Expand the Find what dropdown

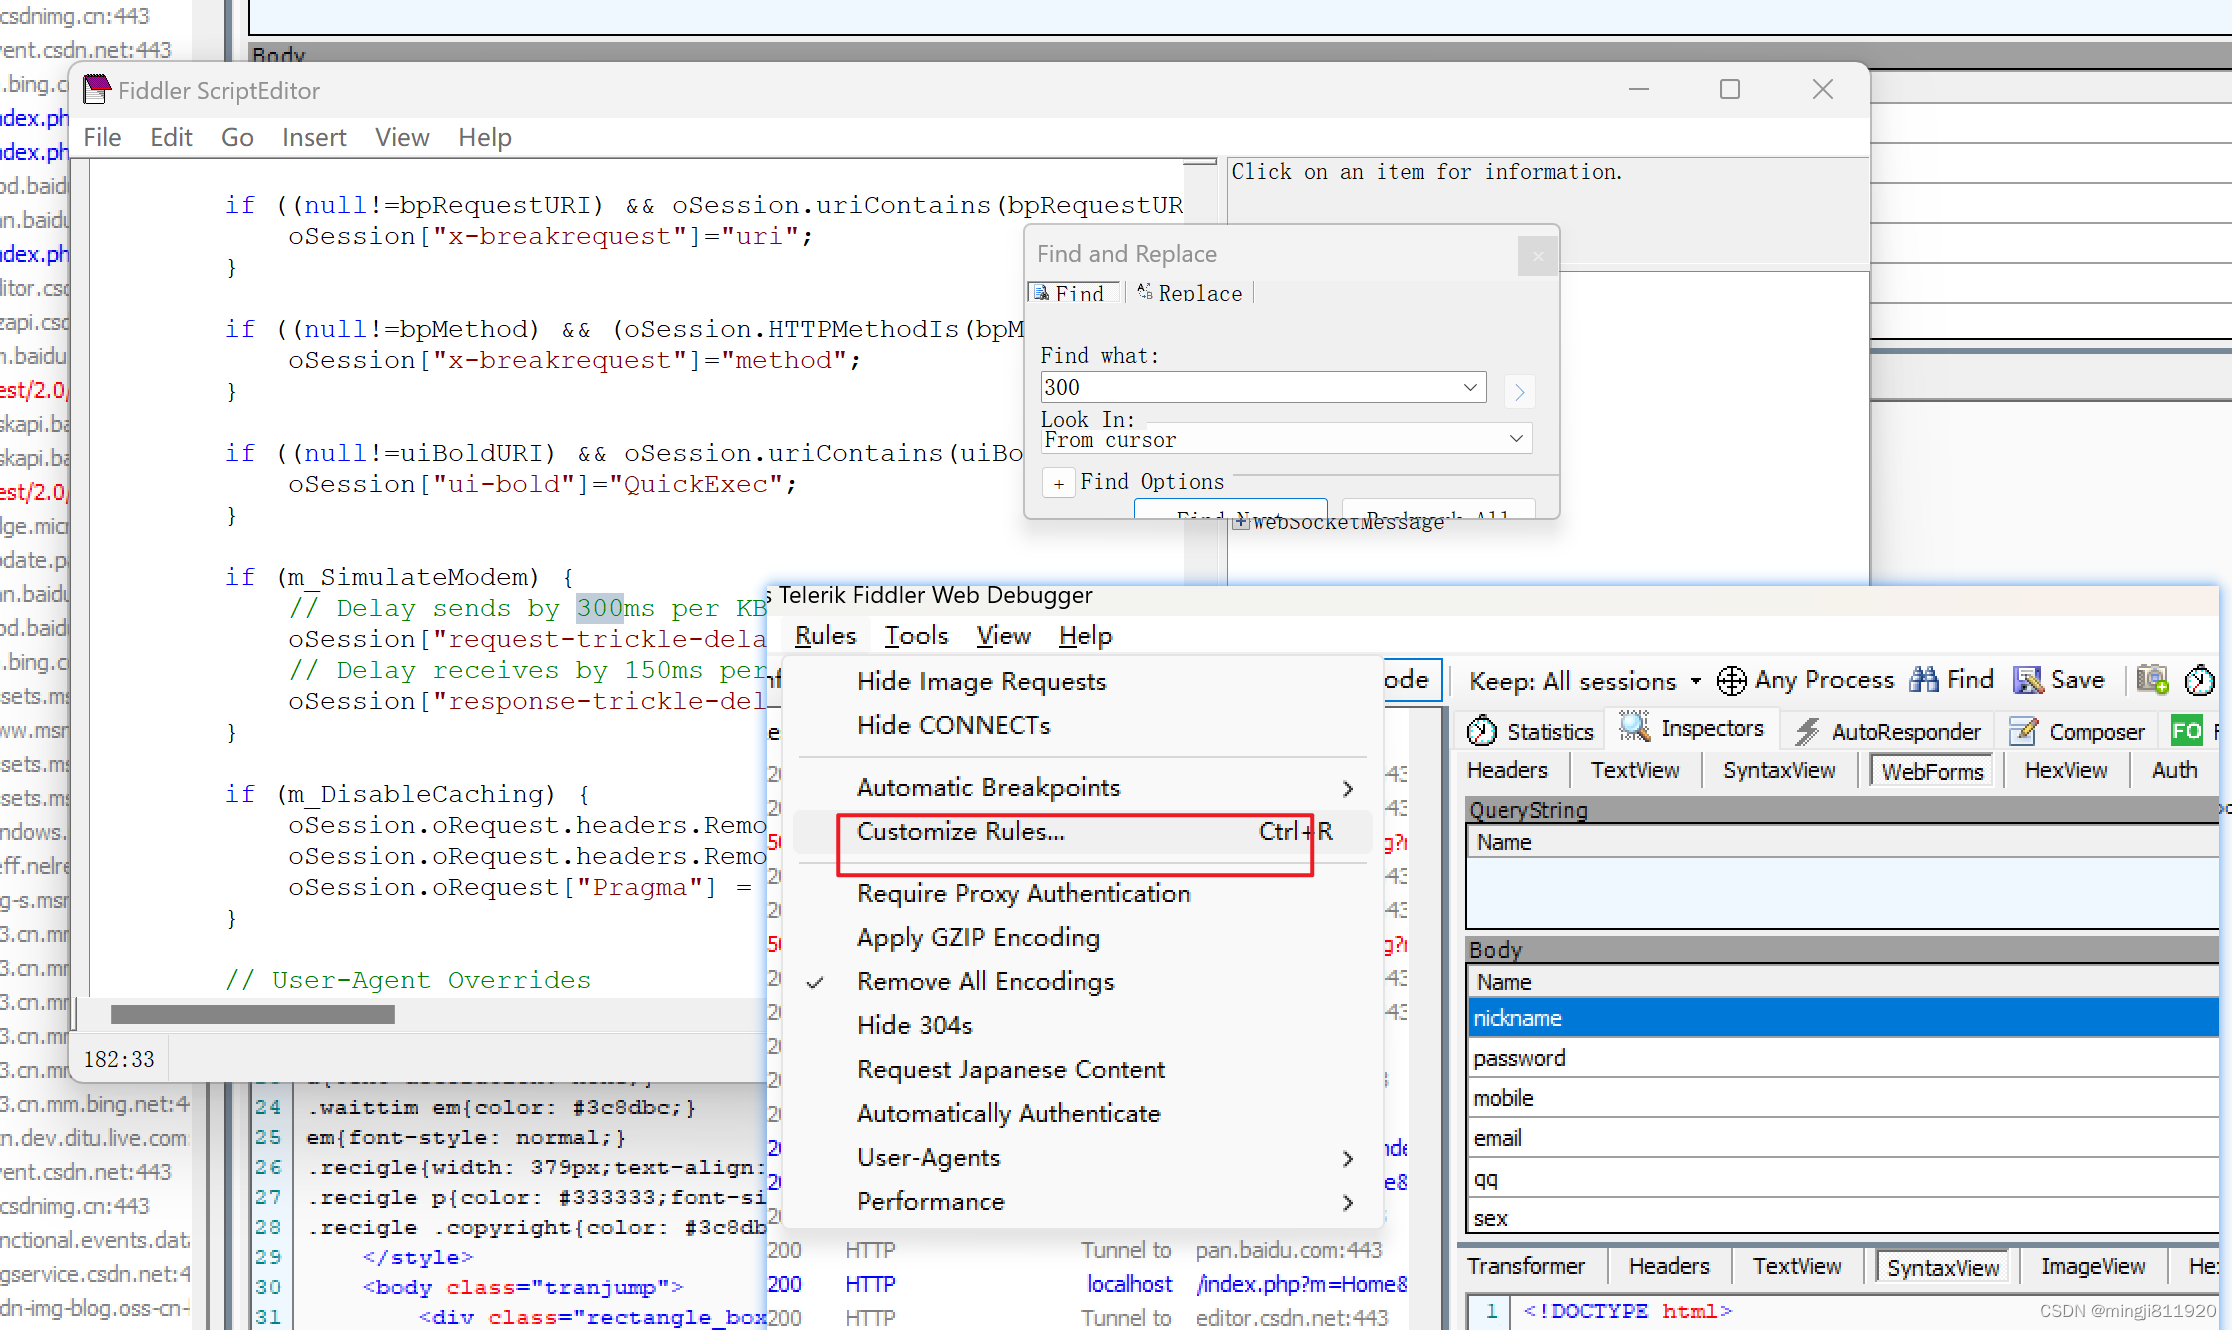pos(1470,387)
